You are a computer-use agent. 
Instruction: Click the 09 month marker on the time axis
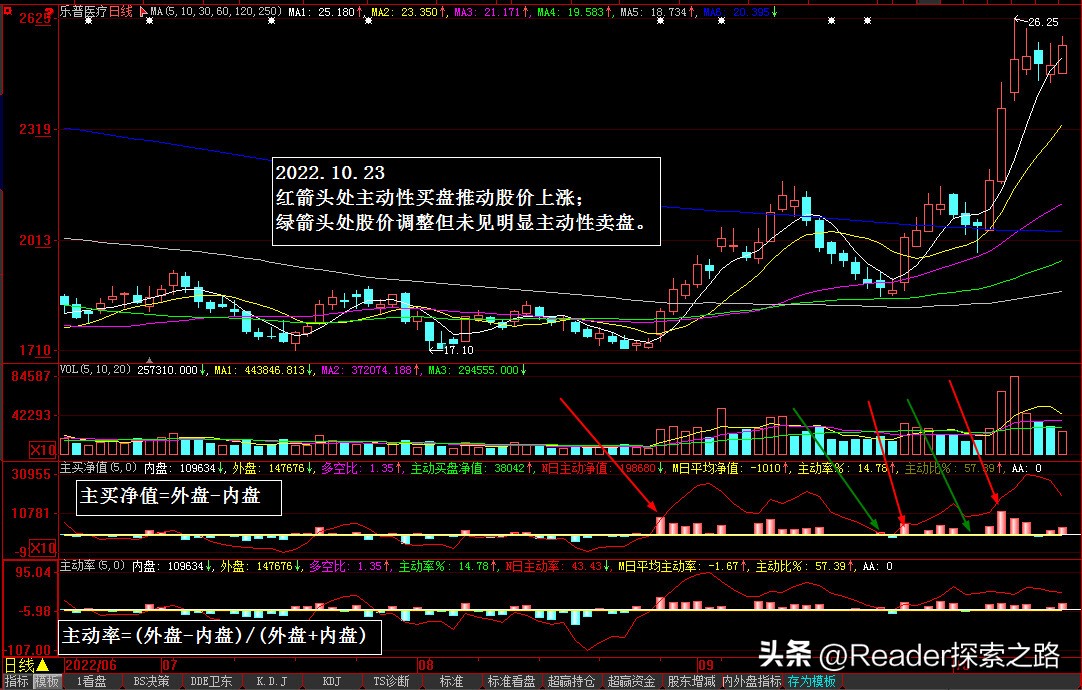705,666
